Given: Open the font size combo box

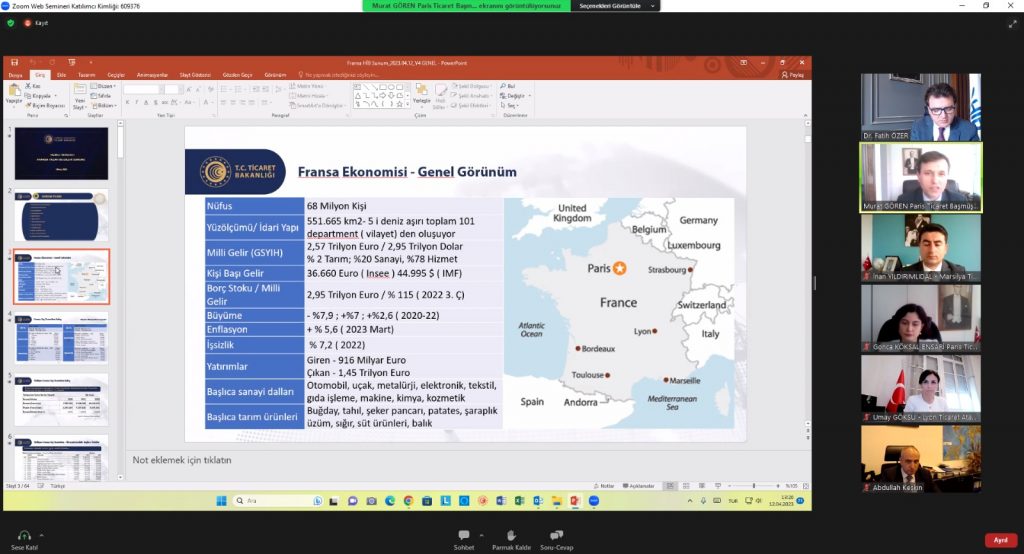Looking at the screenshot, I should 172,90.
